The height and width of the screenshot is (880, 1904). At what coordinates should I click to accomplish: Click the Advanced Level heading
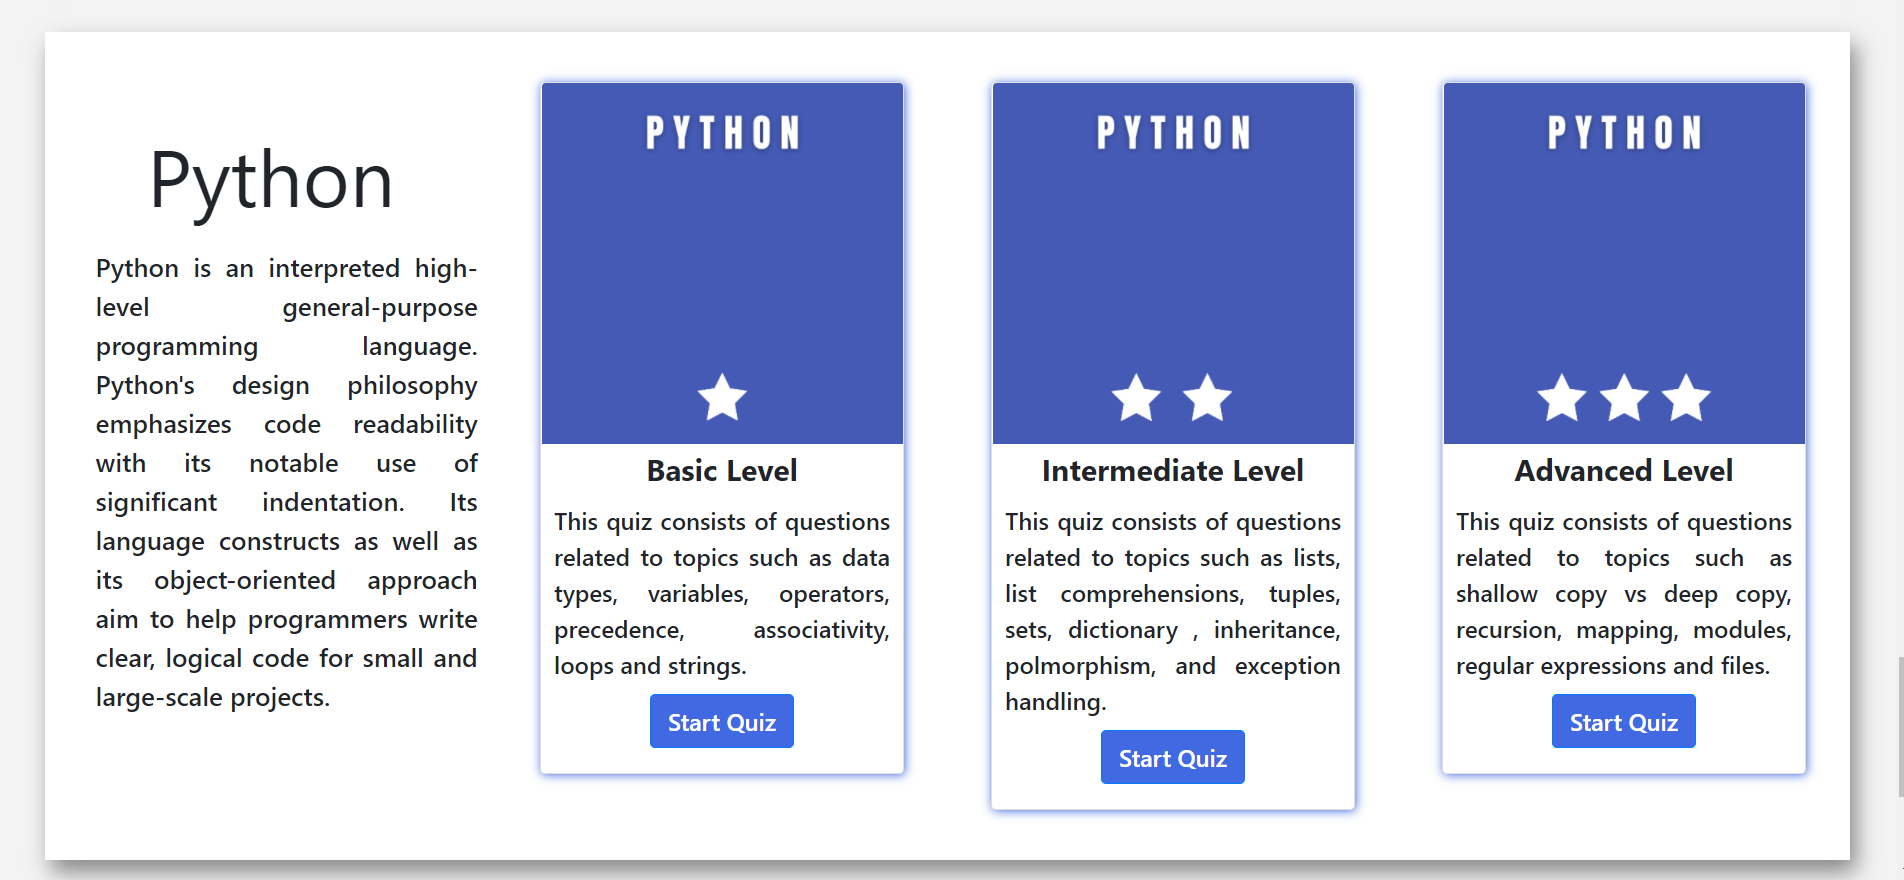pyautogui.click(x=1622, y=470)
